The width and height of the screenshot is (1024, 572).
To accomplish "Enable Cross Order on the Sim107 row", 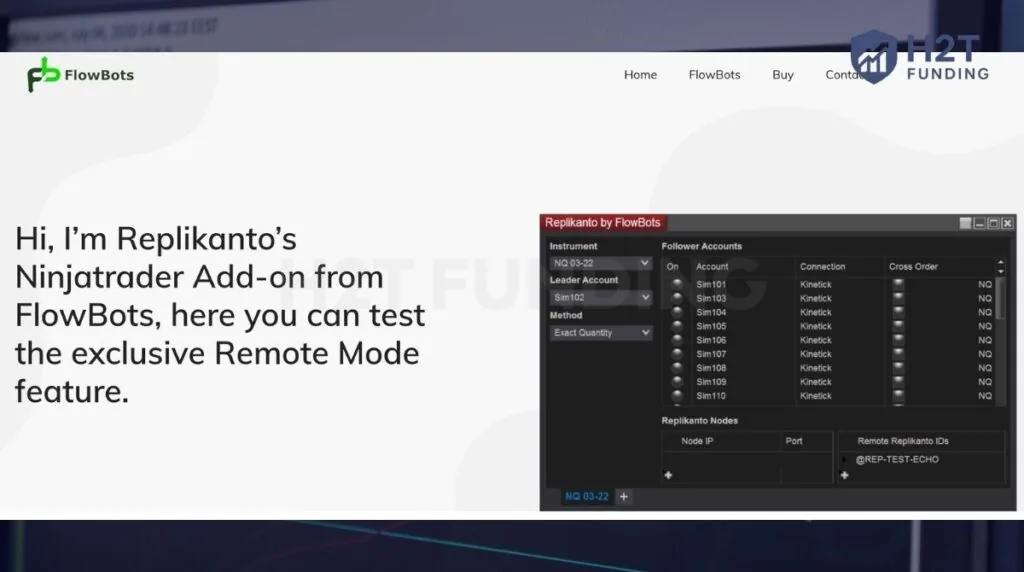I will point(899,354).
